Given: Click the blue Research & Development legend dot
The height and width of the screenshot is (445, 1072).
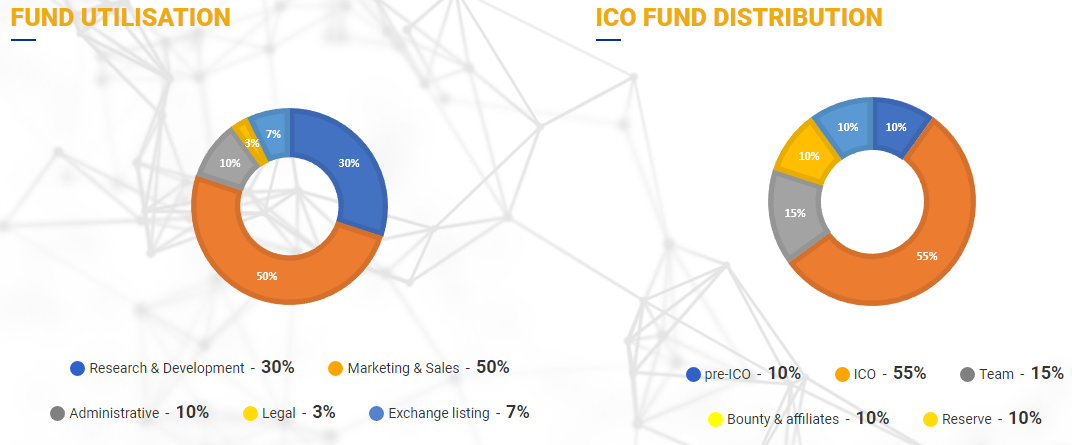Looking at the screenshot, I should 77,368.
